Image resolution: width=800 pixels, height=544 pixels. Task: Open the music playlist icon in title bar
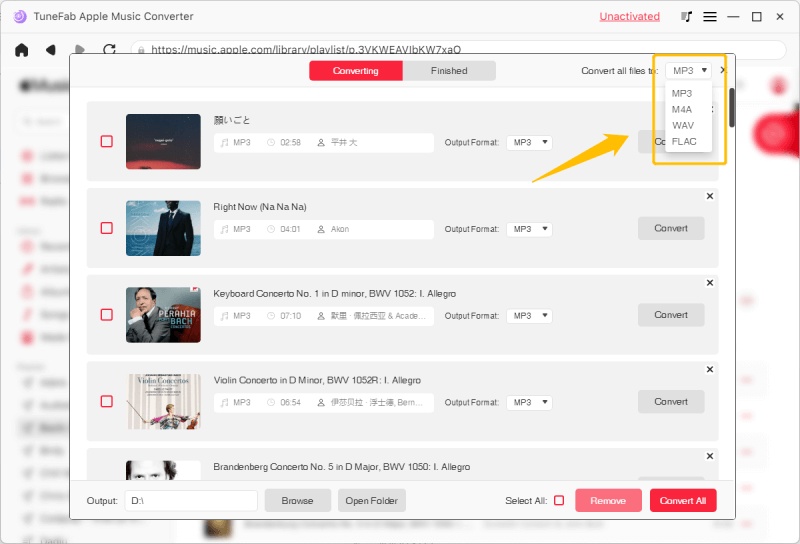(x=686, y=17)
